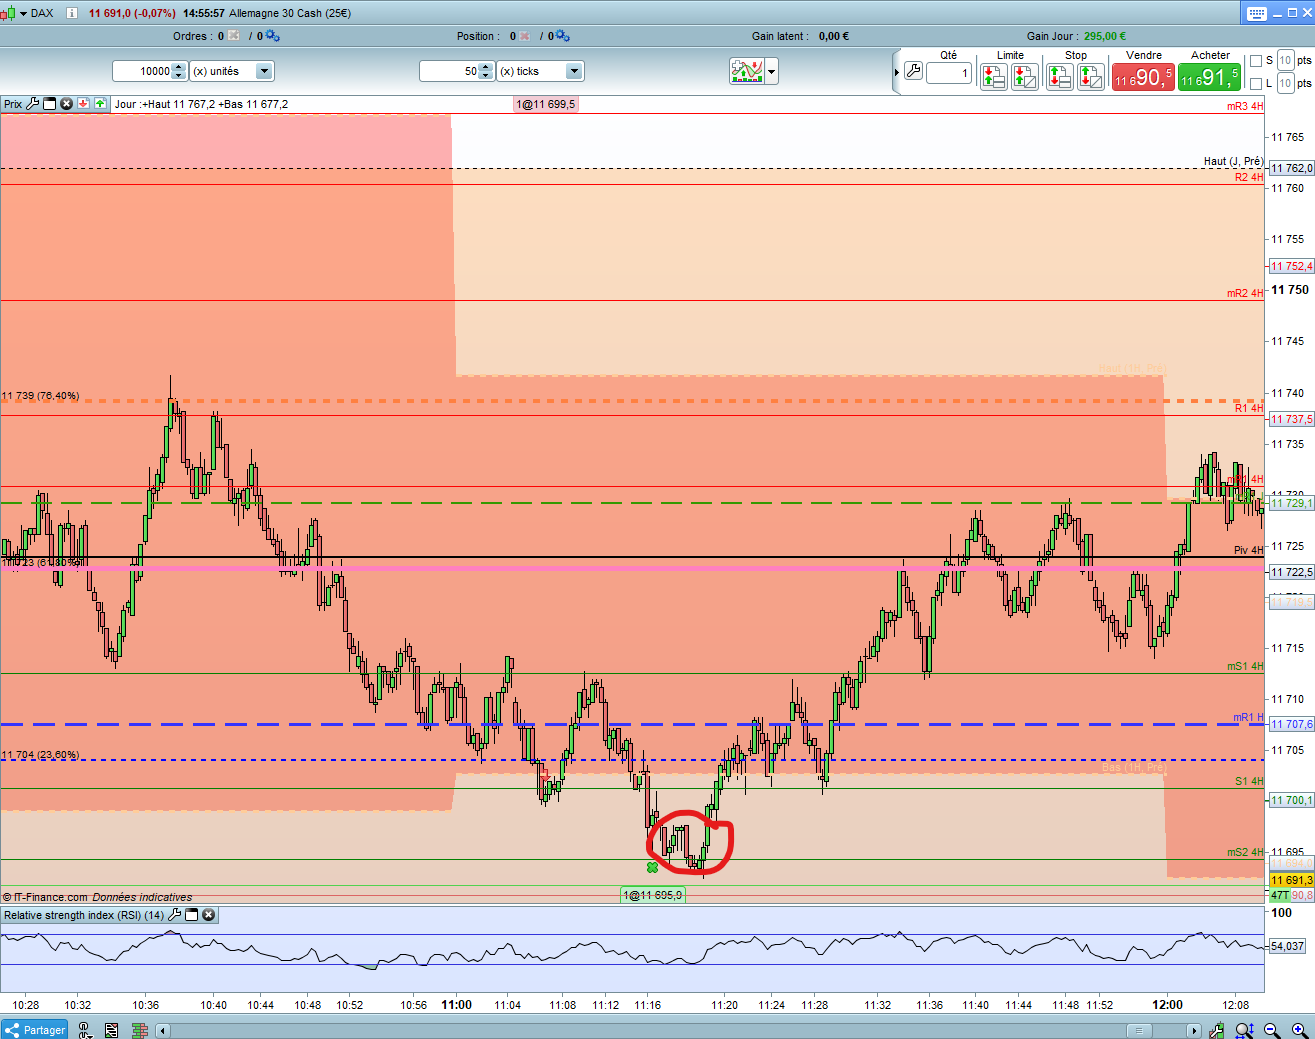This screenshot has width=1315, height=1039.
Task: Cancel all pending orders
Action: [234, 36]
